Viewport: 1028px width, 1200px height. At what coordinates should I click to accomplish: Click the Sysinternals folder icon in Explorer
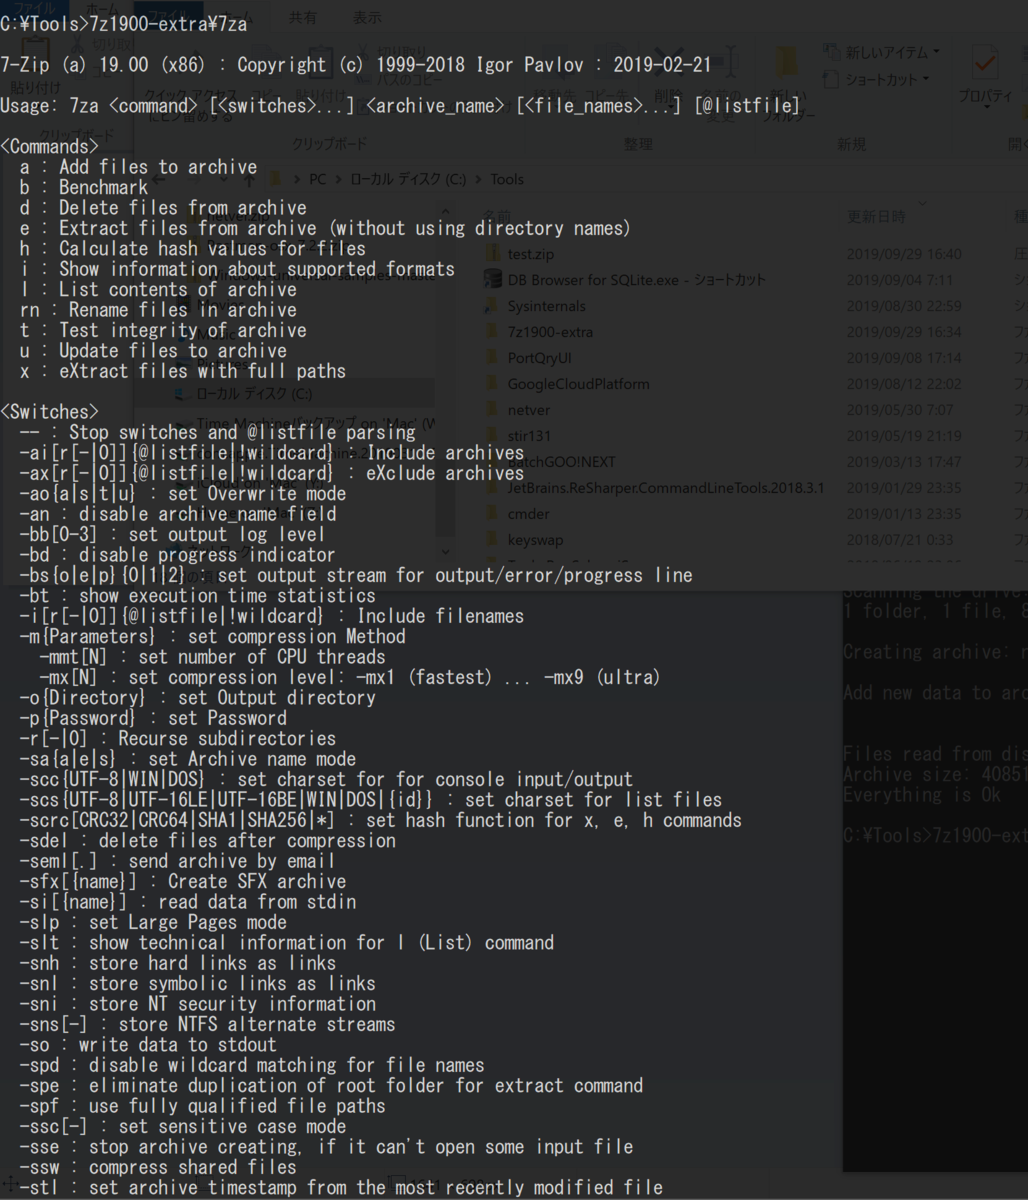pos(491,306)
